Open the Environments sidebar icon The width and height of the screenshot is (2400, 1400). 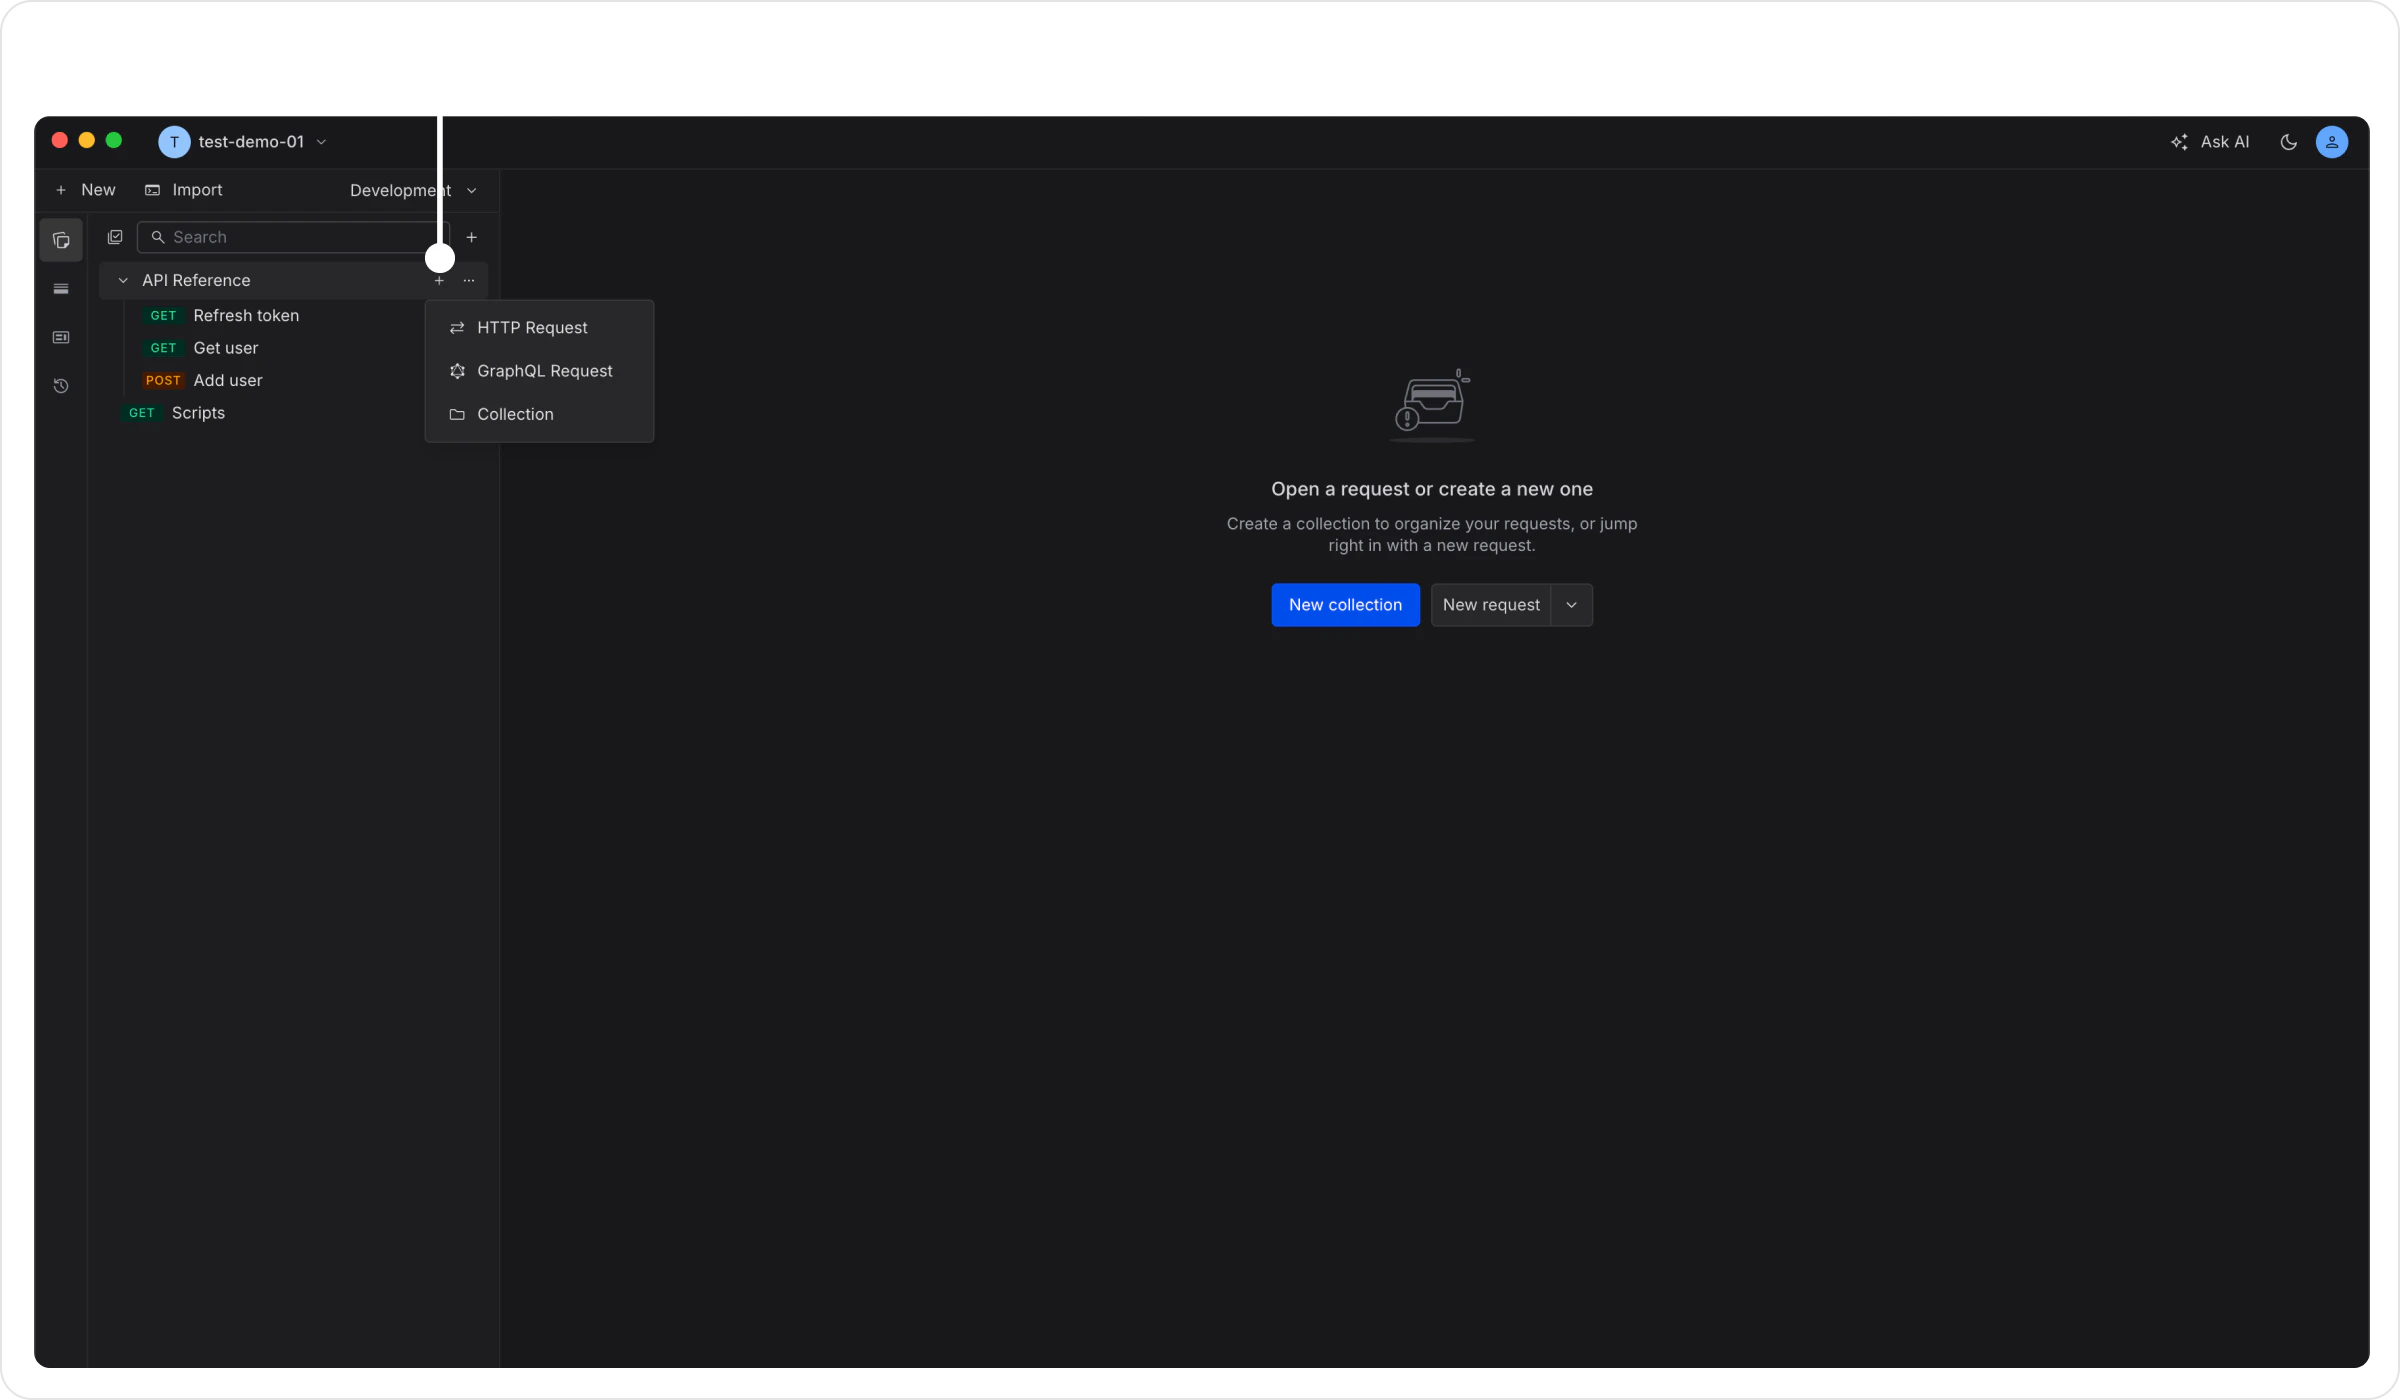click(x=61, y=289)
